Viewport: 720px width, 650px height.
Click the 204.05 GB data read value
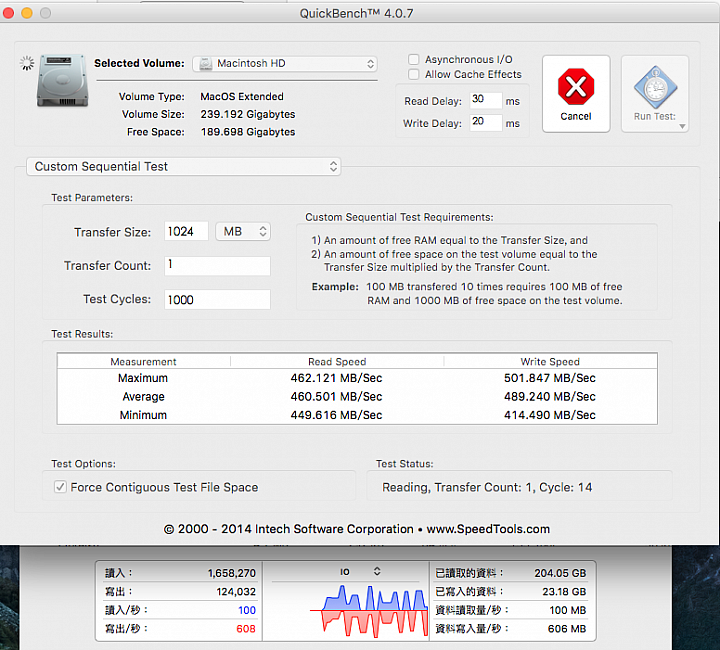560,573
